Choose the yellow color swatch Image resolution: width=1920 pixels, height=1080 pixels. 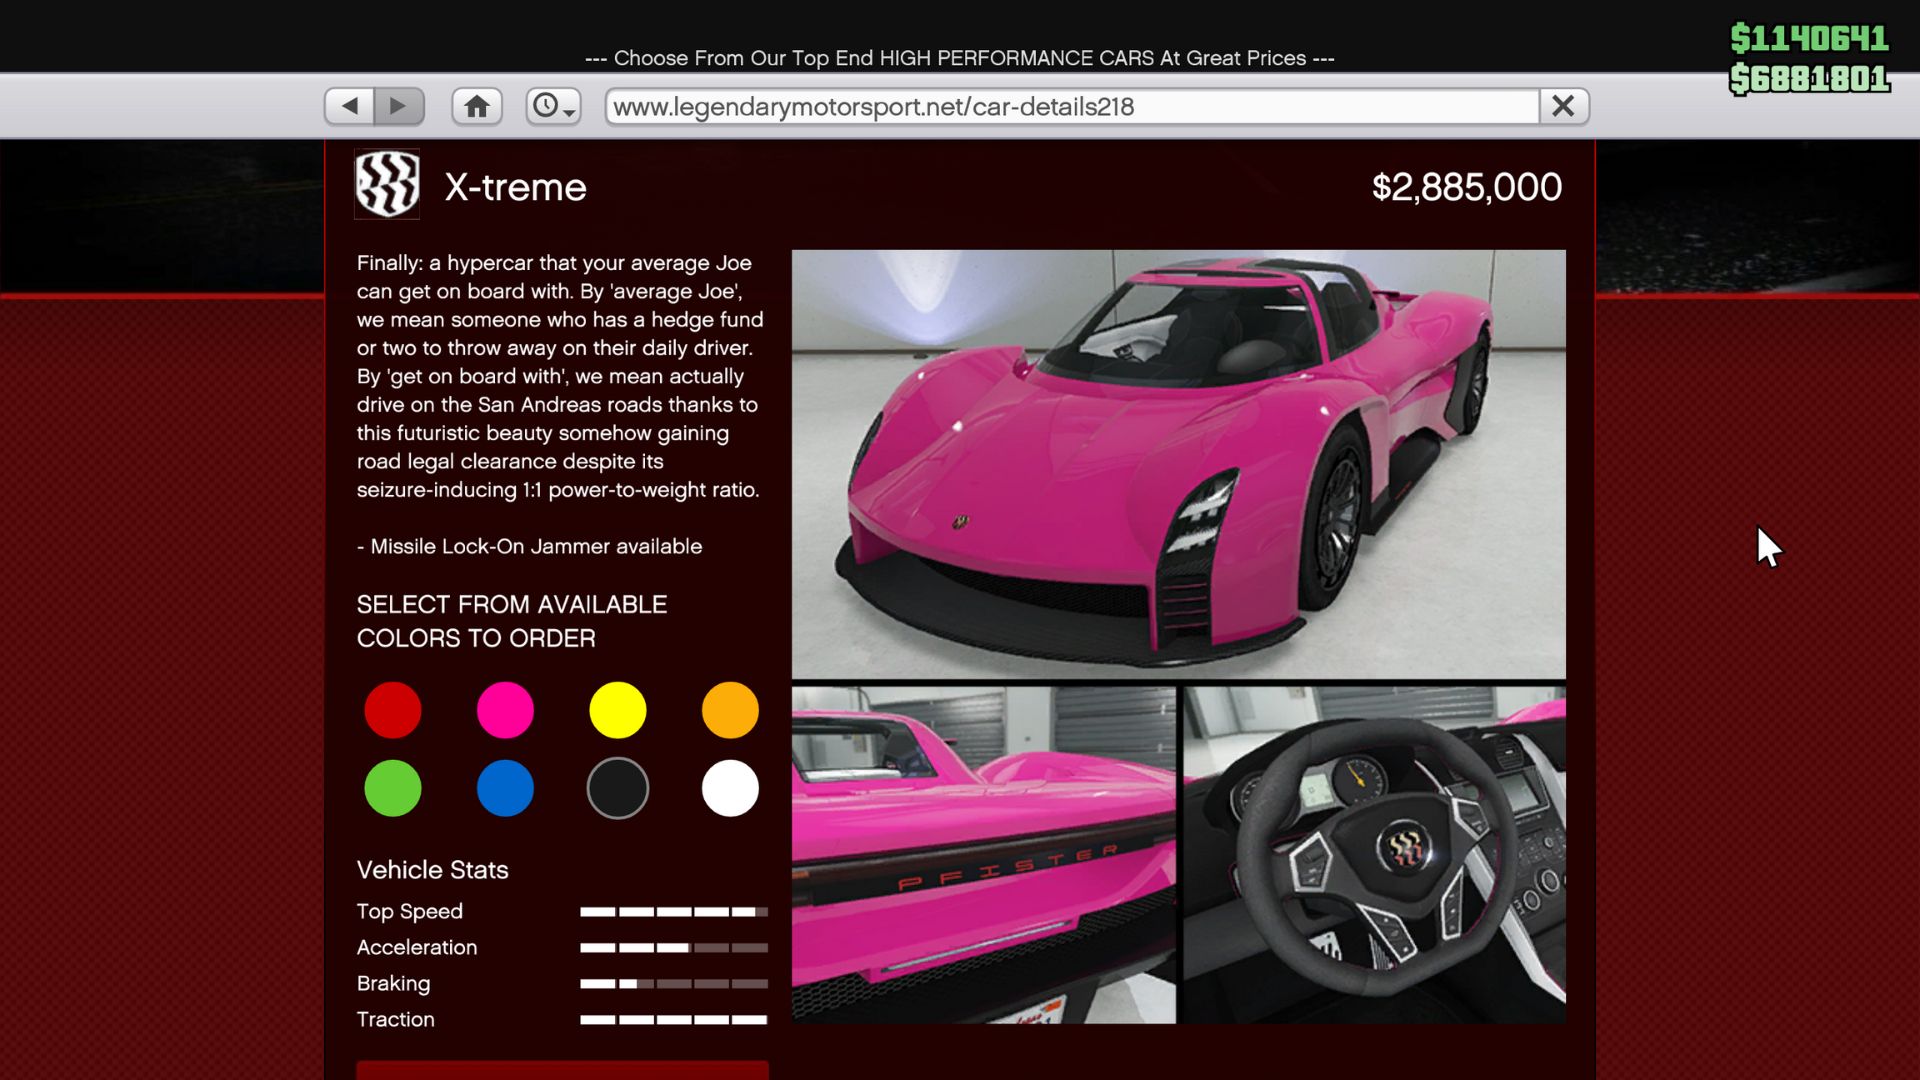click(x=618, y=710)
